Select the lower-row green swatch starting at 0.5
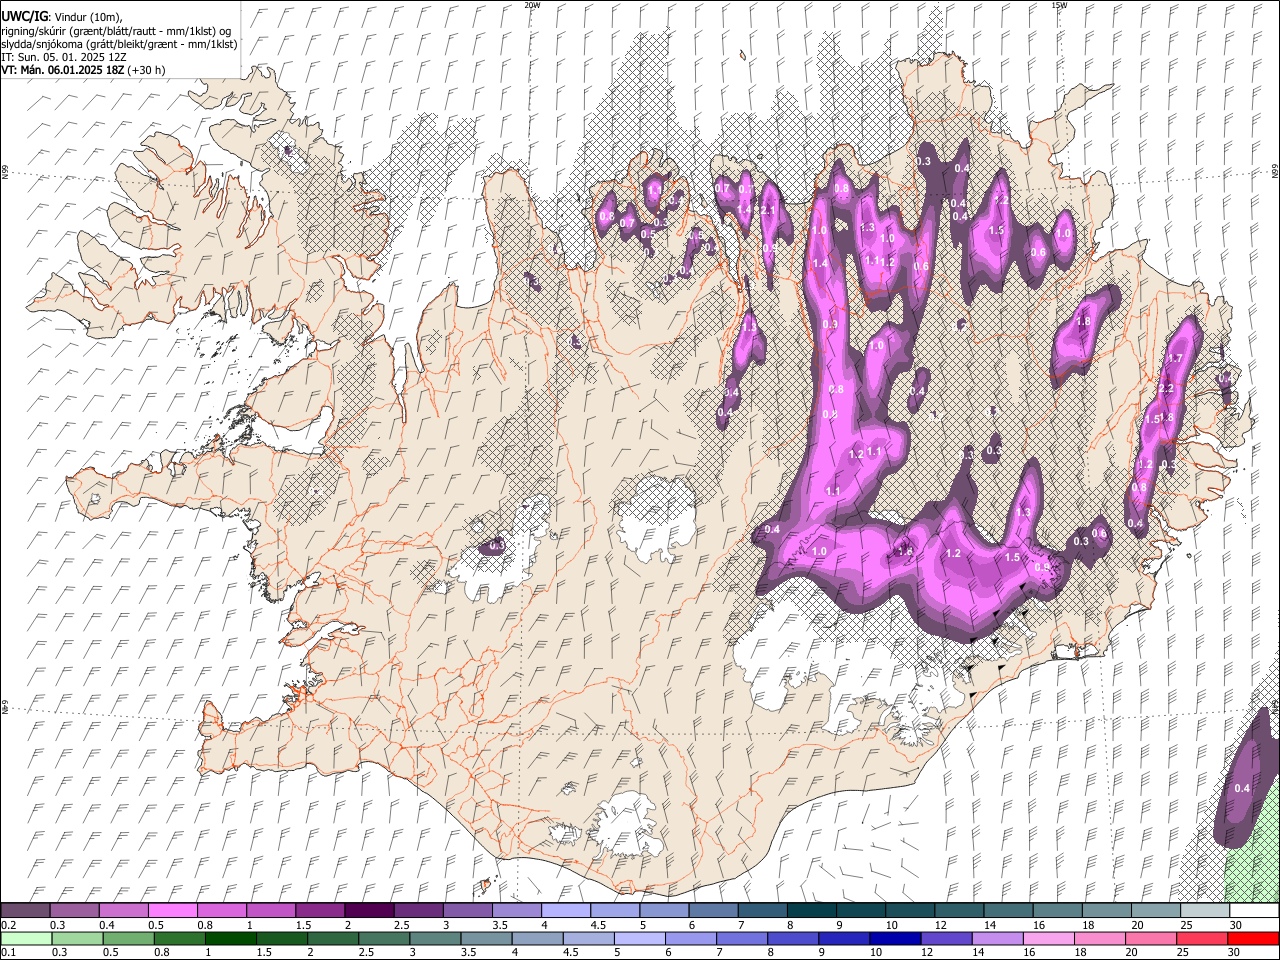 tap(127, 938)
